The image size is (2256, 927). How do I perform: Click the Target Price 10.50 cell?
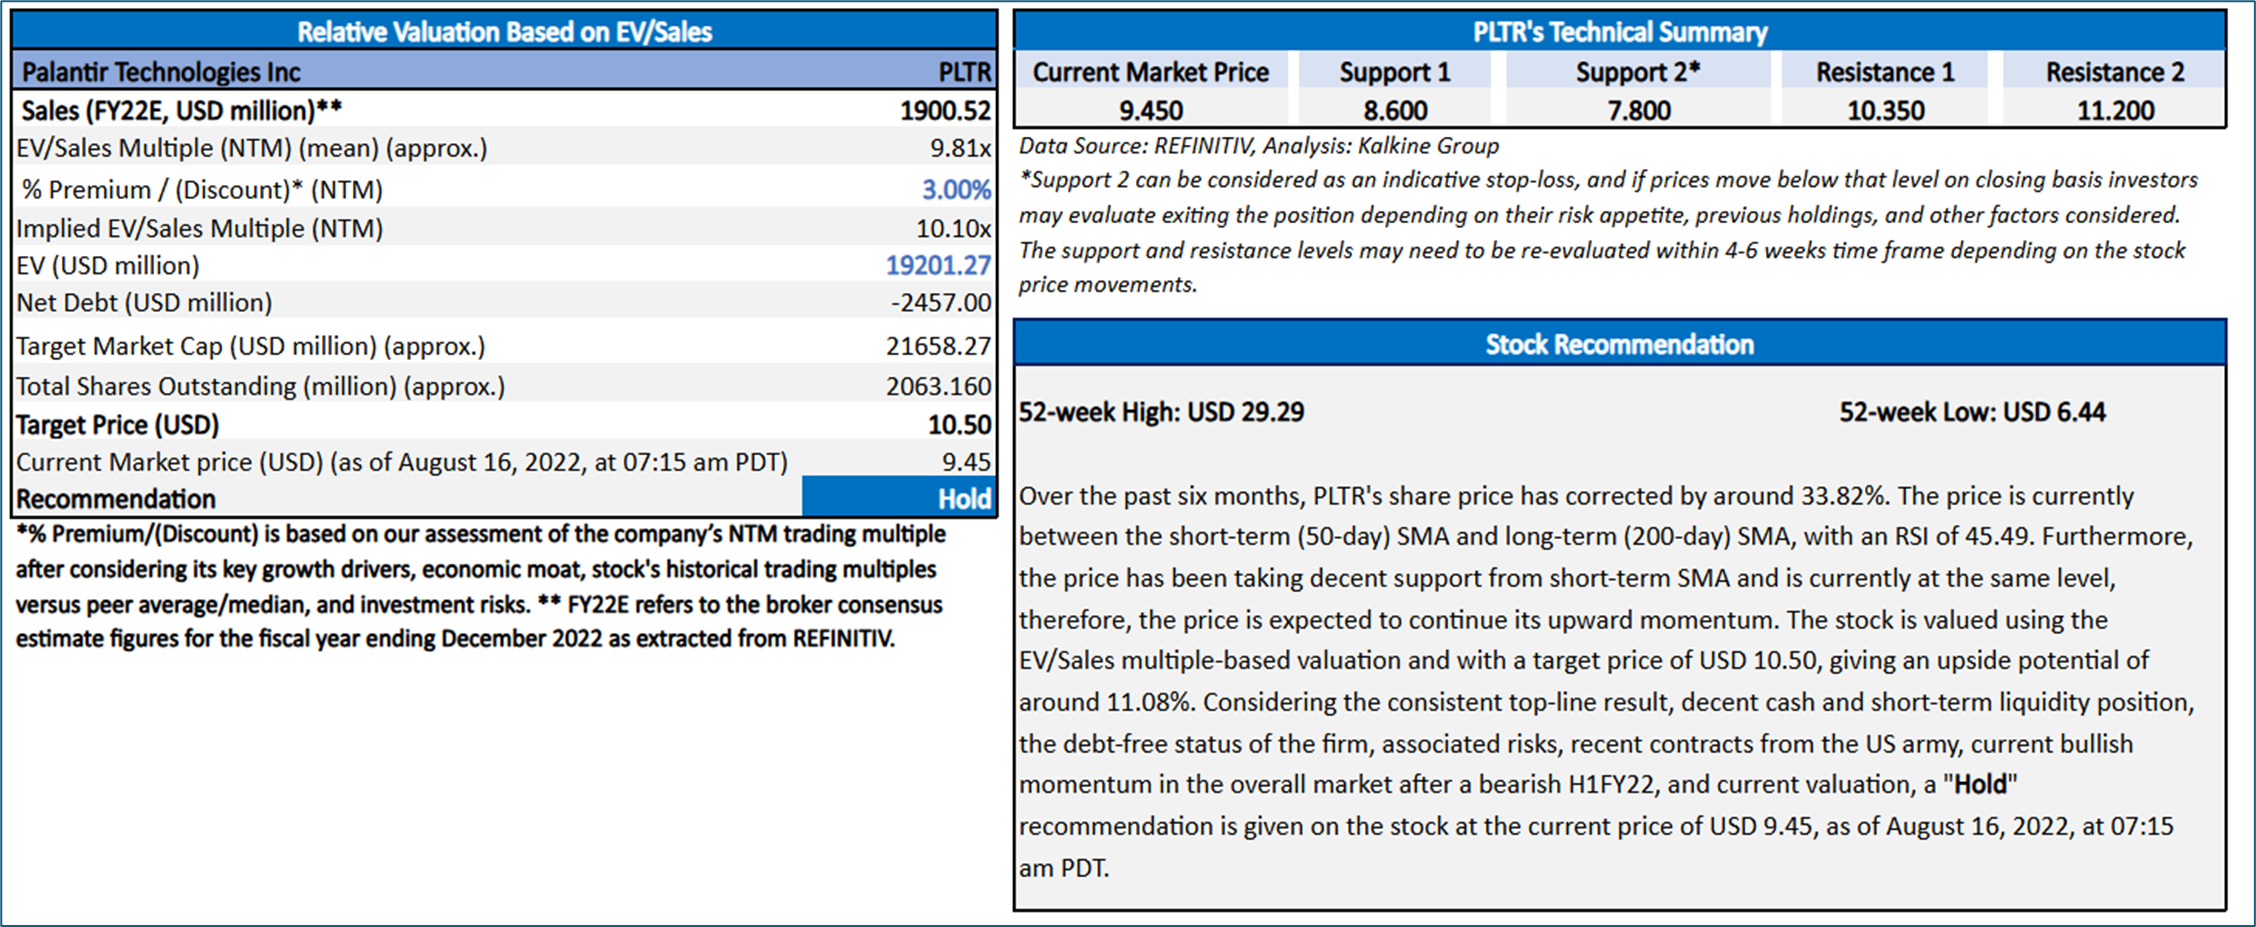[x=959, y=425]
